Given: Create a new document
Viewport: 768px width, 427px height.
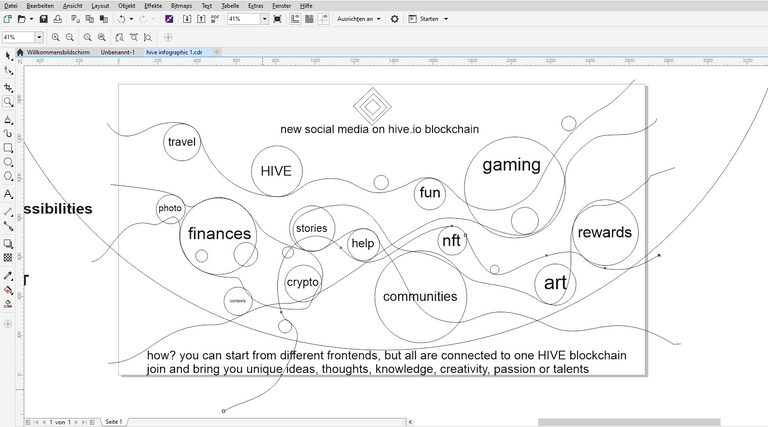Looking at the screenshot, I should tap(8, 19).
